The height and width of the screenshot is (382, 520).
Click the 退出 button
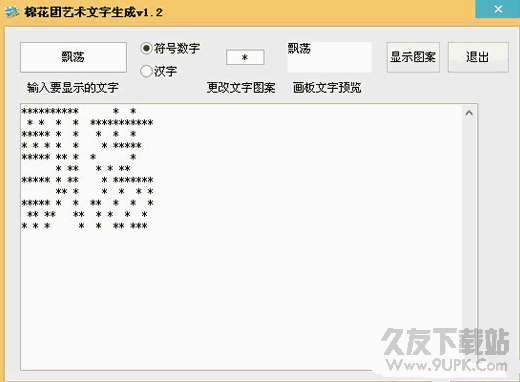tap(478, 57)
